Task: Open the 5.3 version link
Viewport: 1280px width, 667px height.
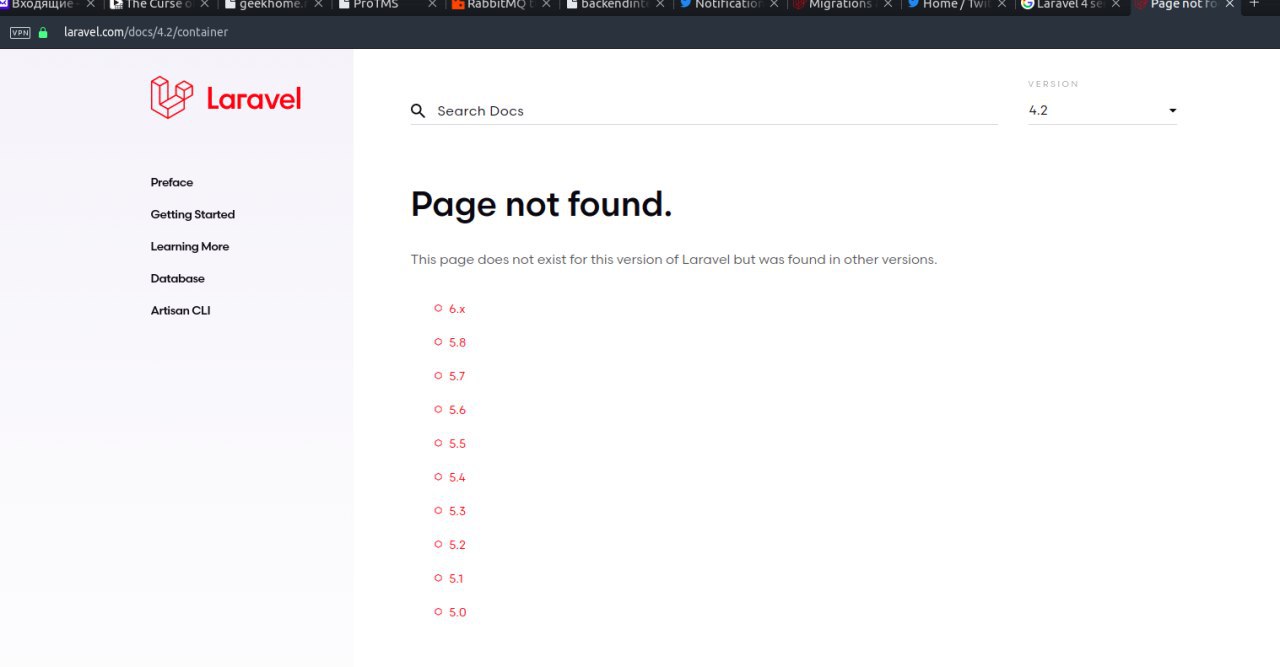Action: point(457,511)
